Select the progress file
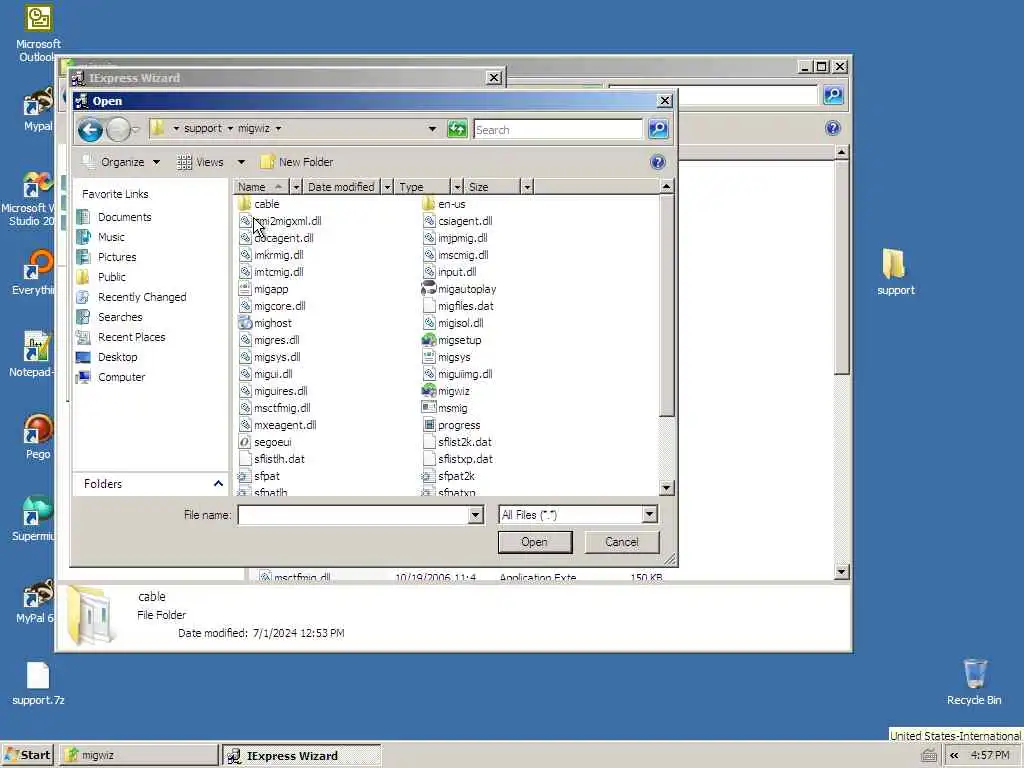Screen dimensions: 1024x768 coord(451,424)
